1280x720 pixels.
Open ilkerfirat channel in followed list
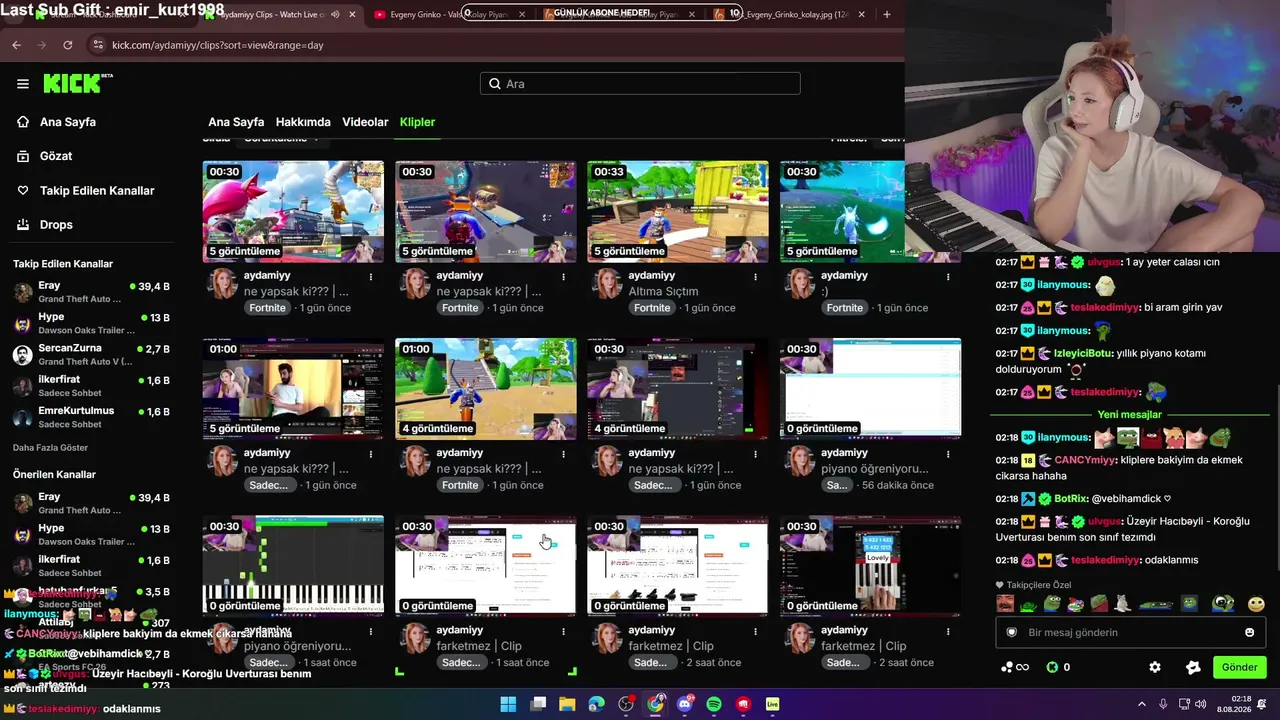click(x=90, y=386)
